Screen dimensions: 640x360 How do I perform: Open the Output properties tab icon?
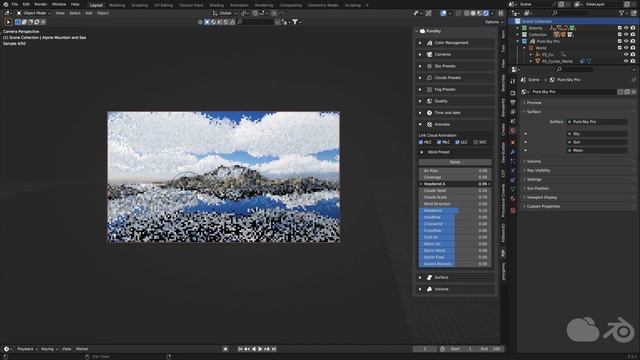pos(513,102)
